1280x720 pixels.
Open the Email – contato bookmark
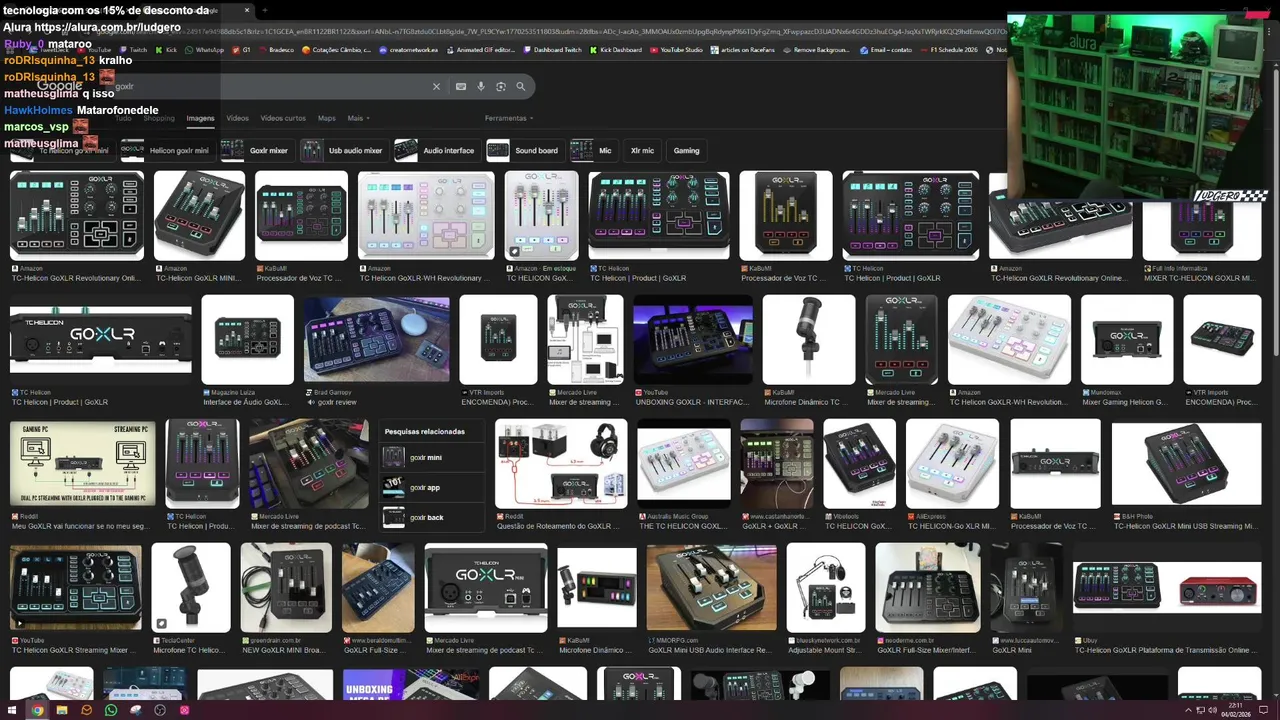click(886, 50)
